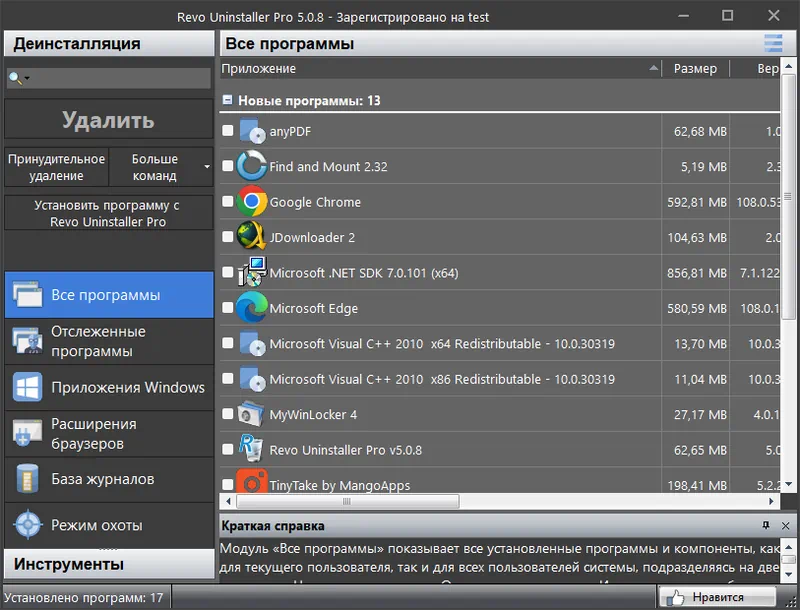800x610 pixels.
Task: Check the Visual C++ x64 Redistributable checkbox
Action: (228, 343)
